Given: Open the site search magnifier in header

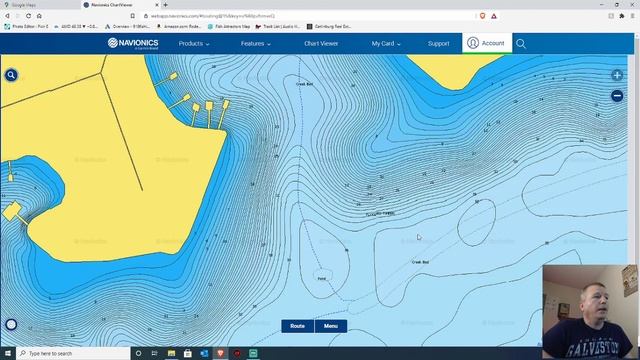Looking at the screenshot, I should click(x=521, y=44).
